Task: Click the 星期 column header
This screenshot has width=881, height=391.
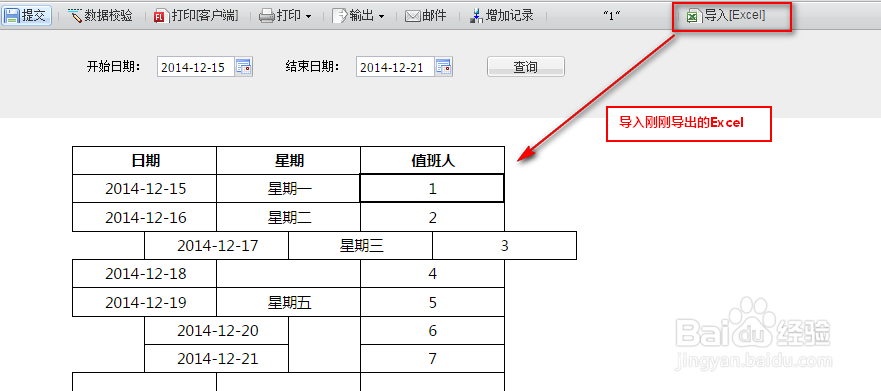Action: point(288,161)
